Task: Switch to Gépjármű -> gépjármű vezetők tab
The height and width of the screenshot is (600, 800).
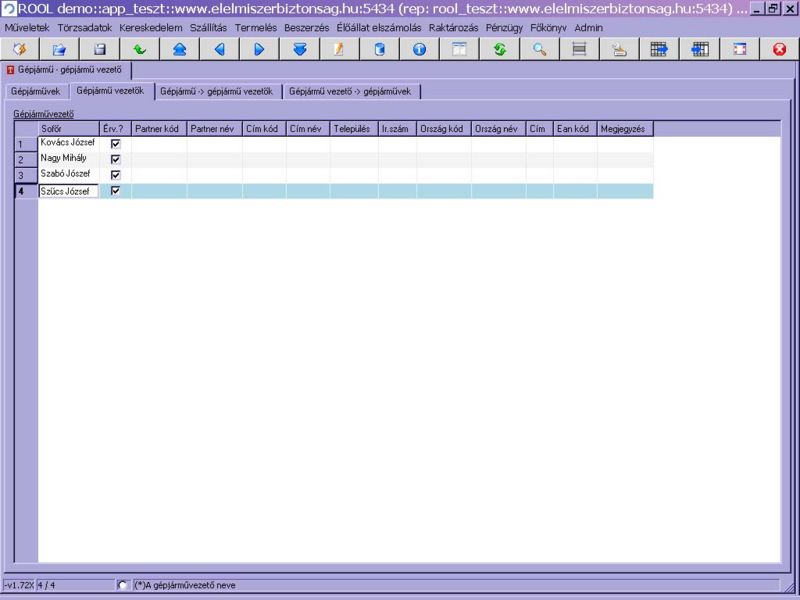Action: [x=217, y=91]
